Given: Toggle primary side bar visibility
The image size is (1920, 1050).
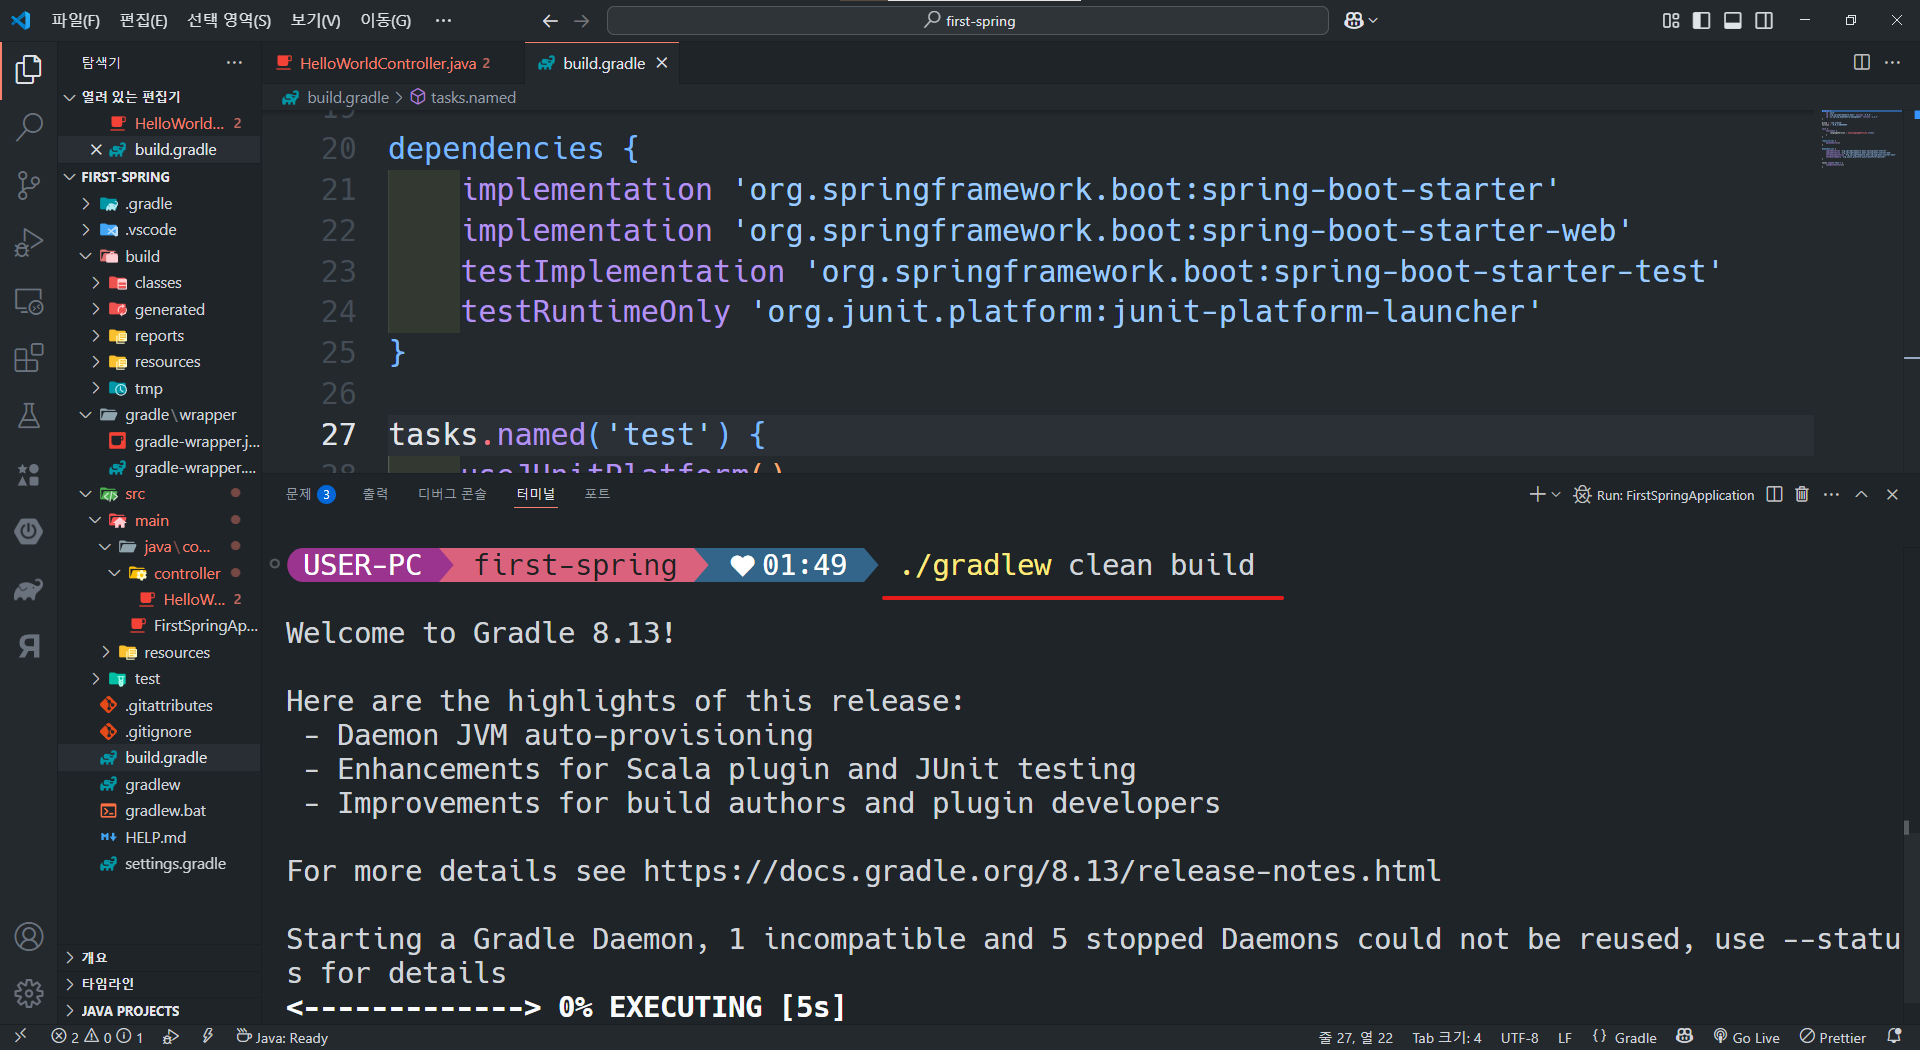Looking at the screenshot, I should coord(1701,20).
